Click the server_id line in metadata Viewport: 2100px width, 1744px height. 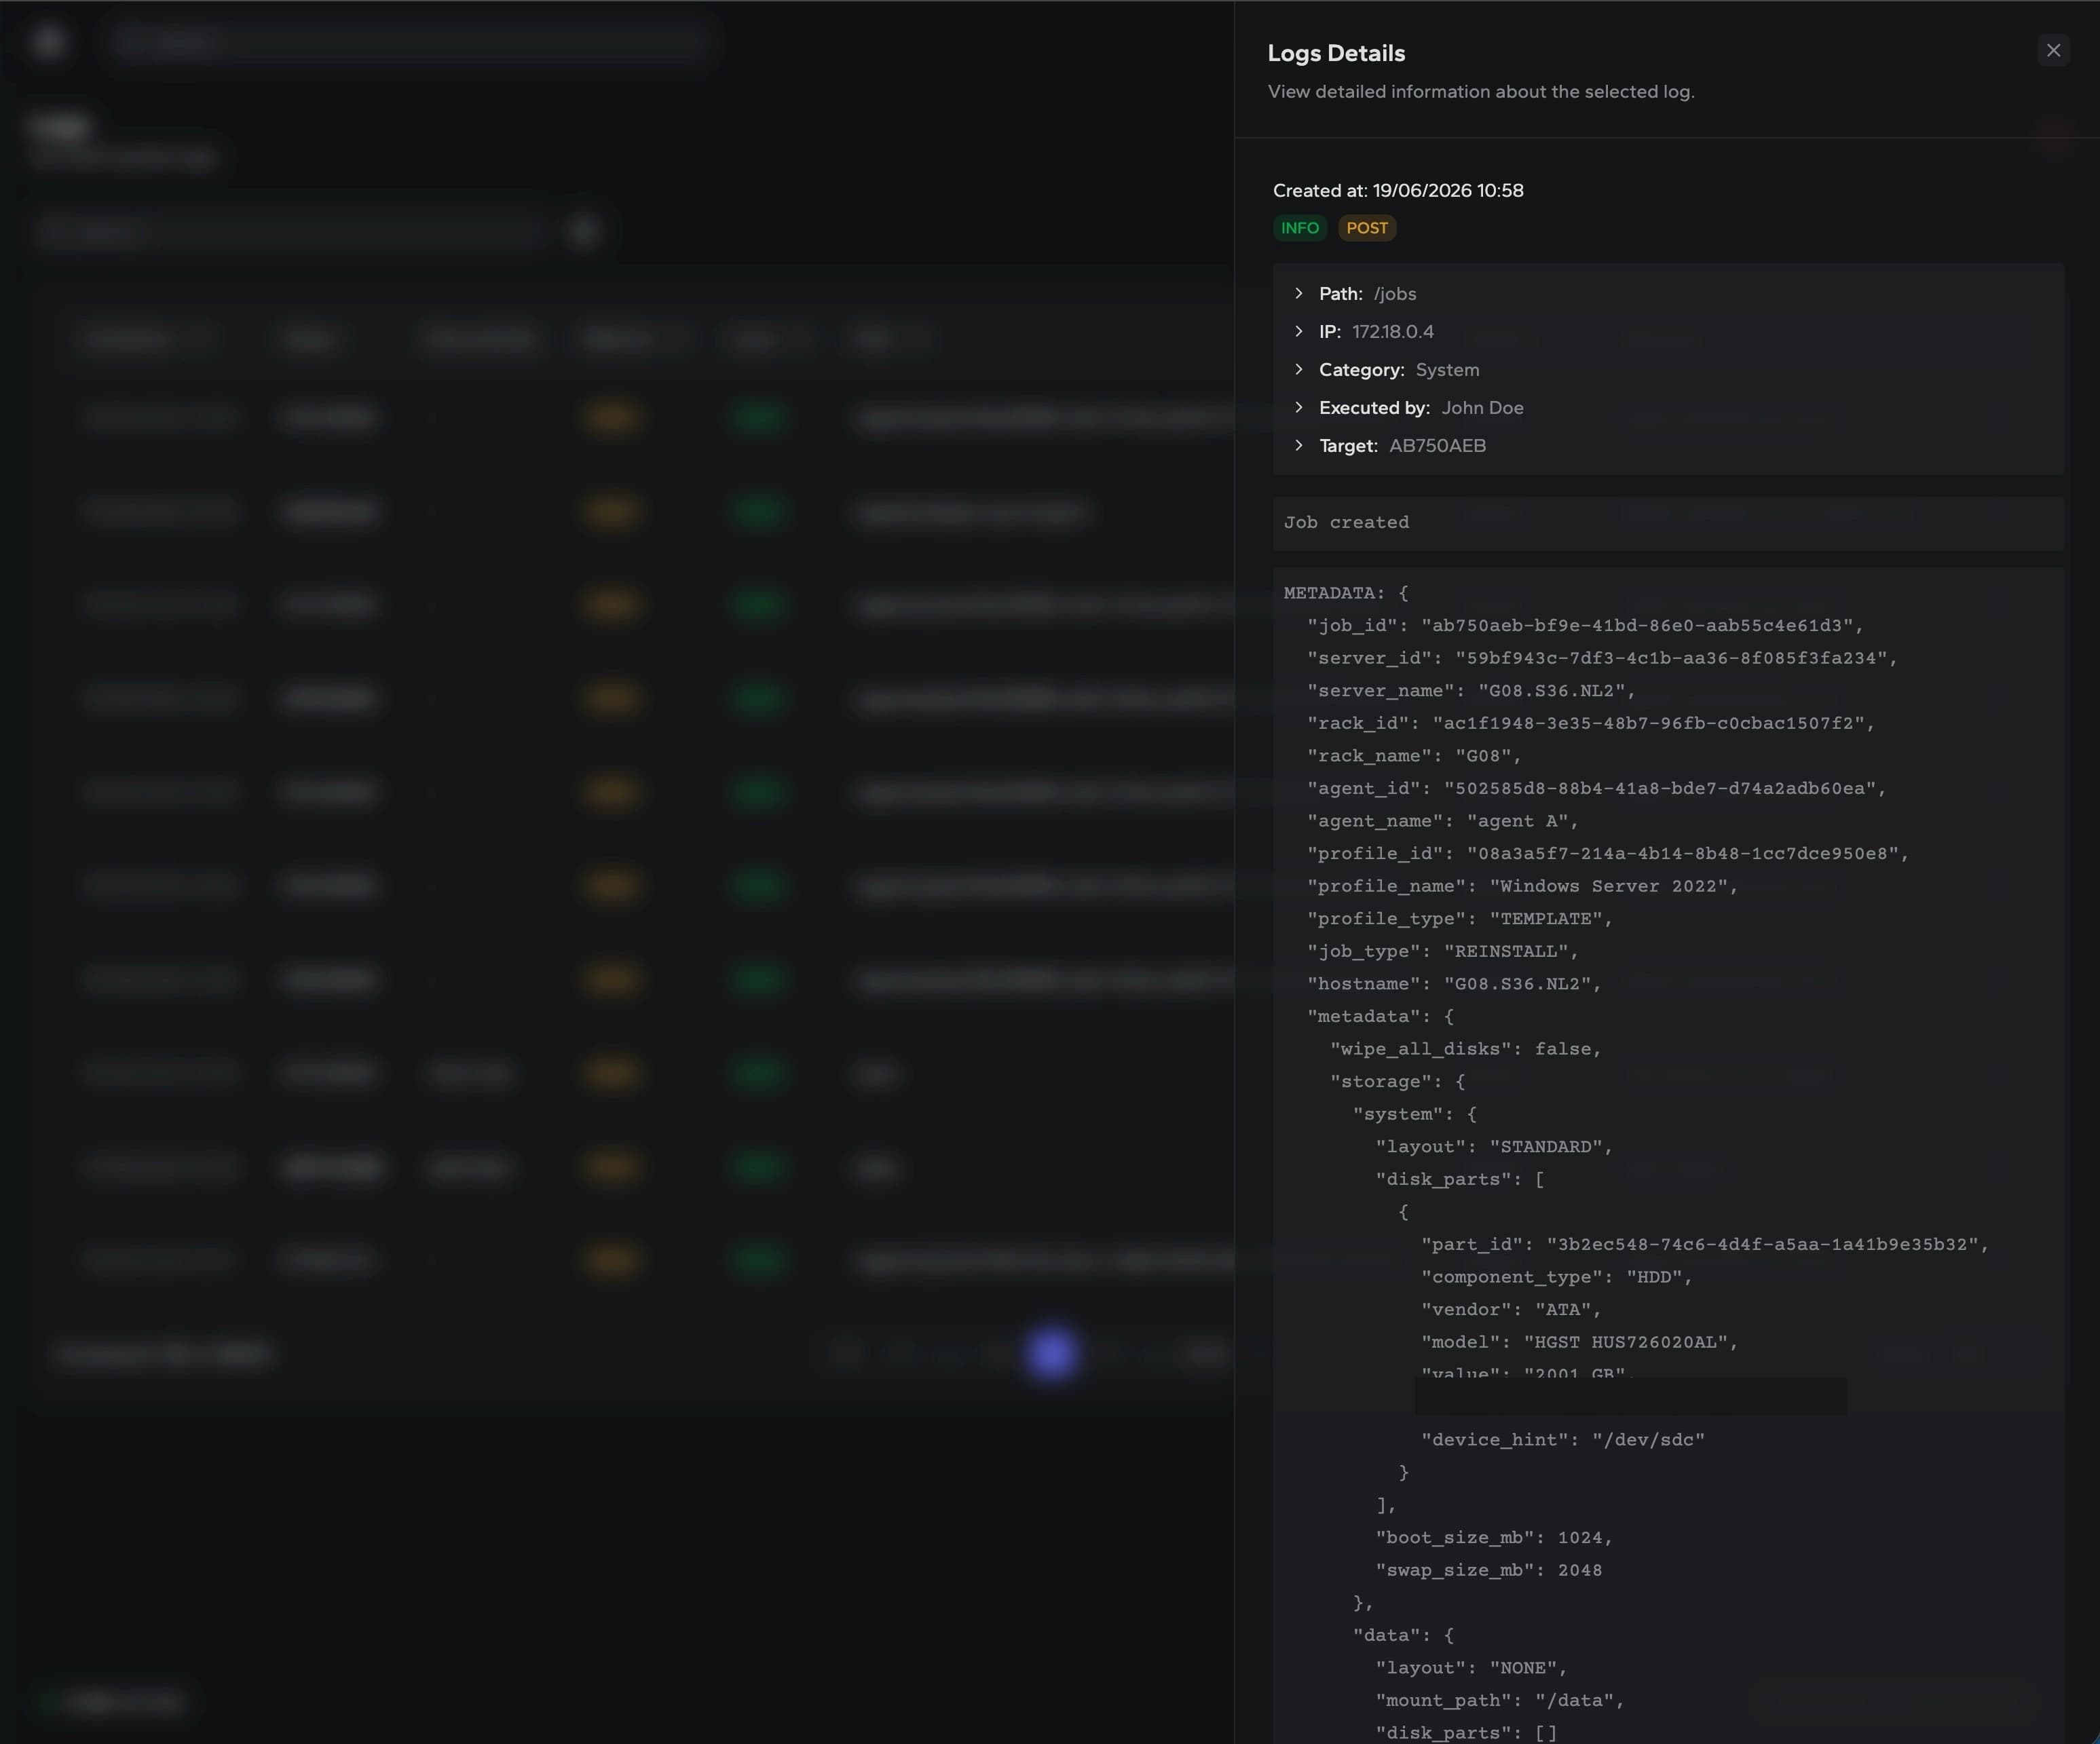(1602, 658)
